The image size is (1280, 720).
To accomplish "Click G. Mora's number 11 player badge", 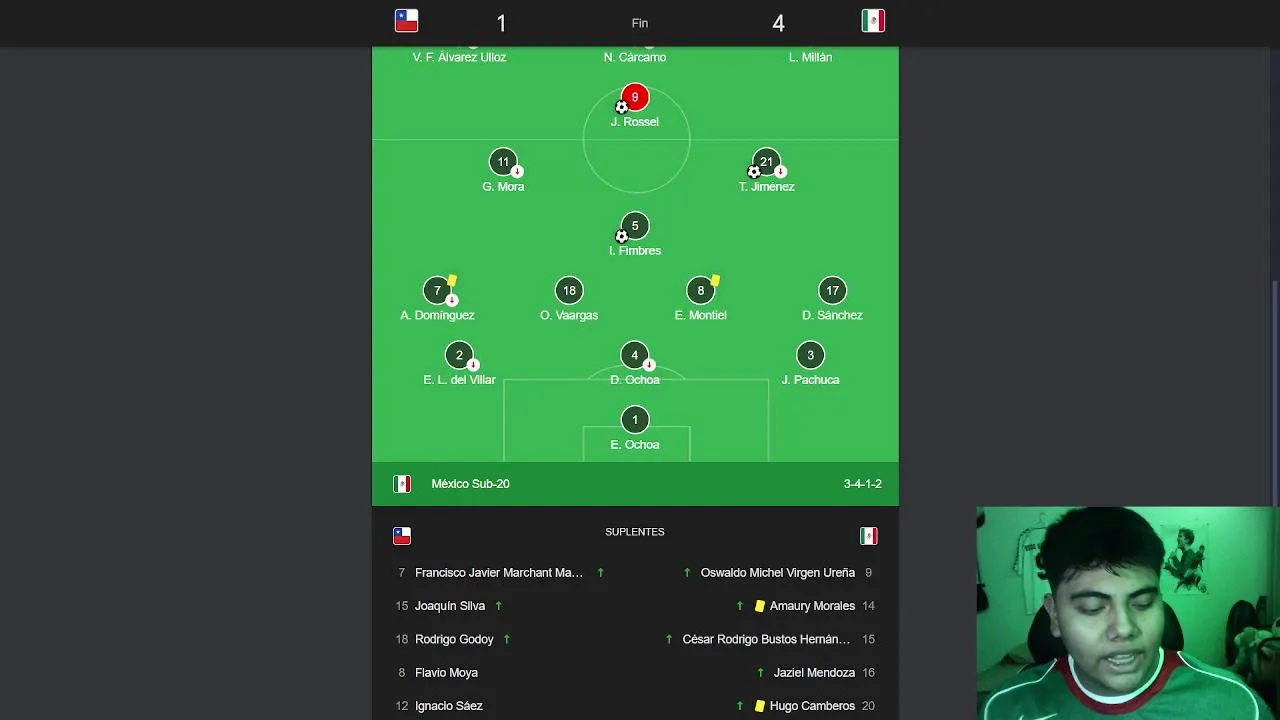I will (503, 162).
